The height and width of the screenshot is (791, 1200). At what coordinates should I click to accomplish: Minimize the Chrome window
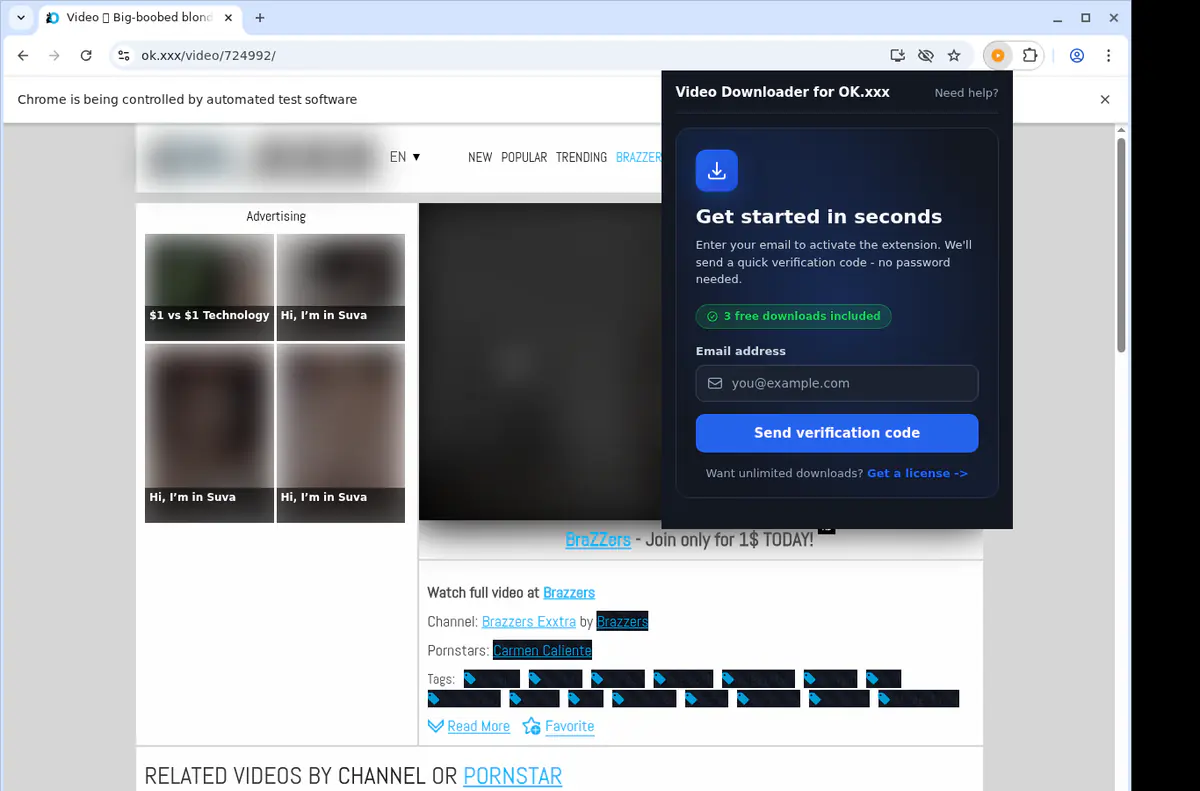coord(1059,18)
